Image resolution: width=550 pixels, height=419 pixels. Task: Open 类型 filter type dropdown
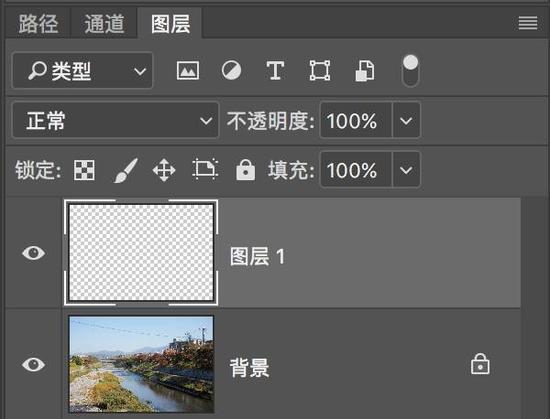point(82,70)
